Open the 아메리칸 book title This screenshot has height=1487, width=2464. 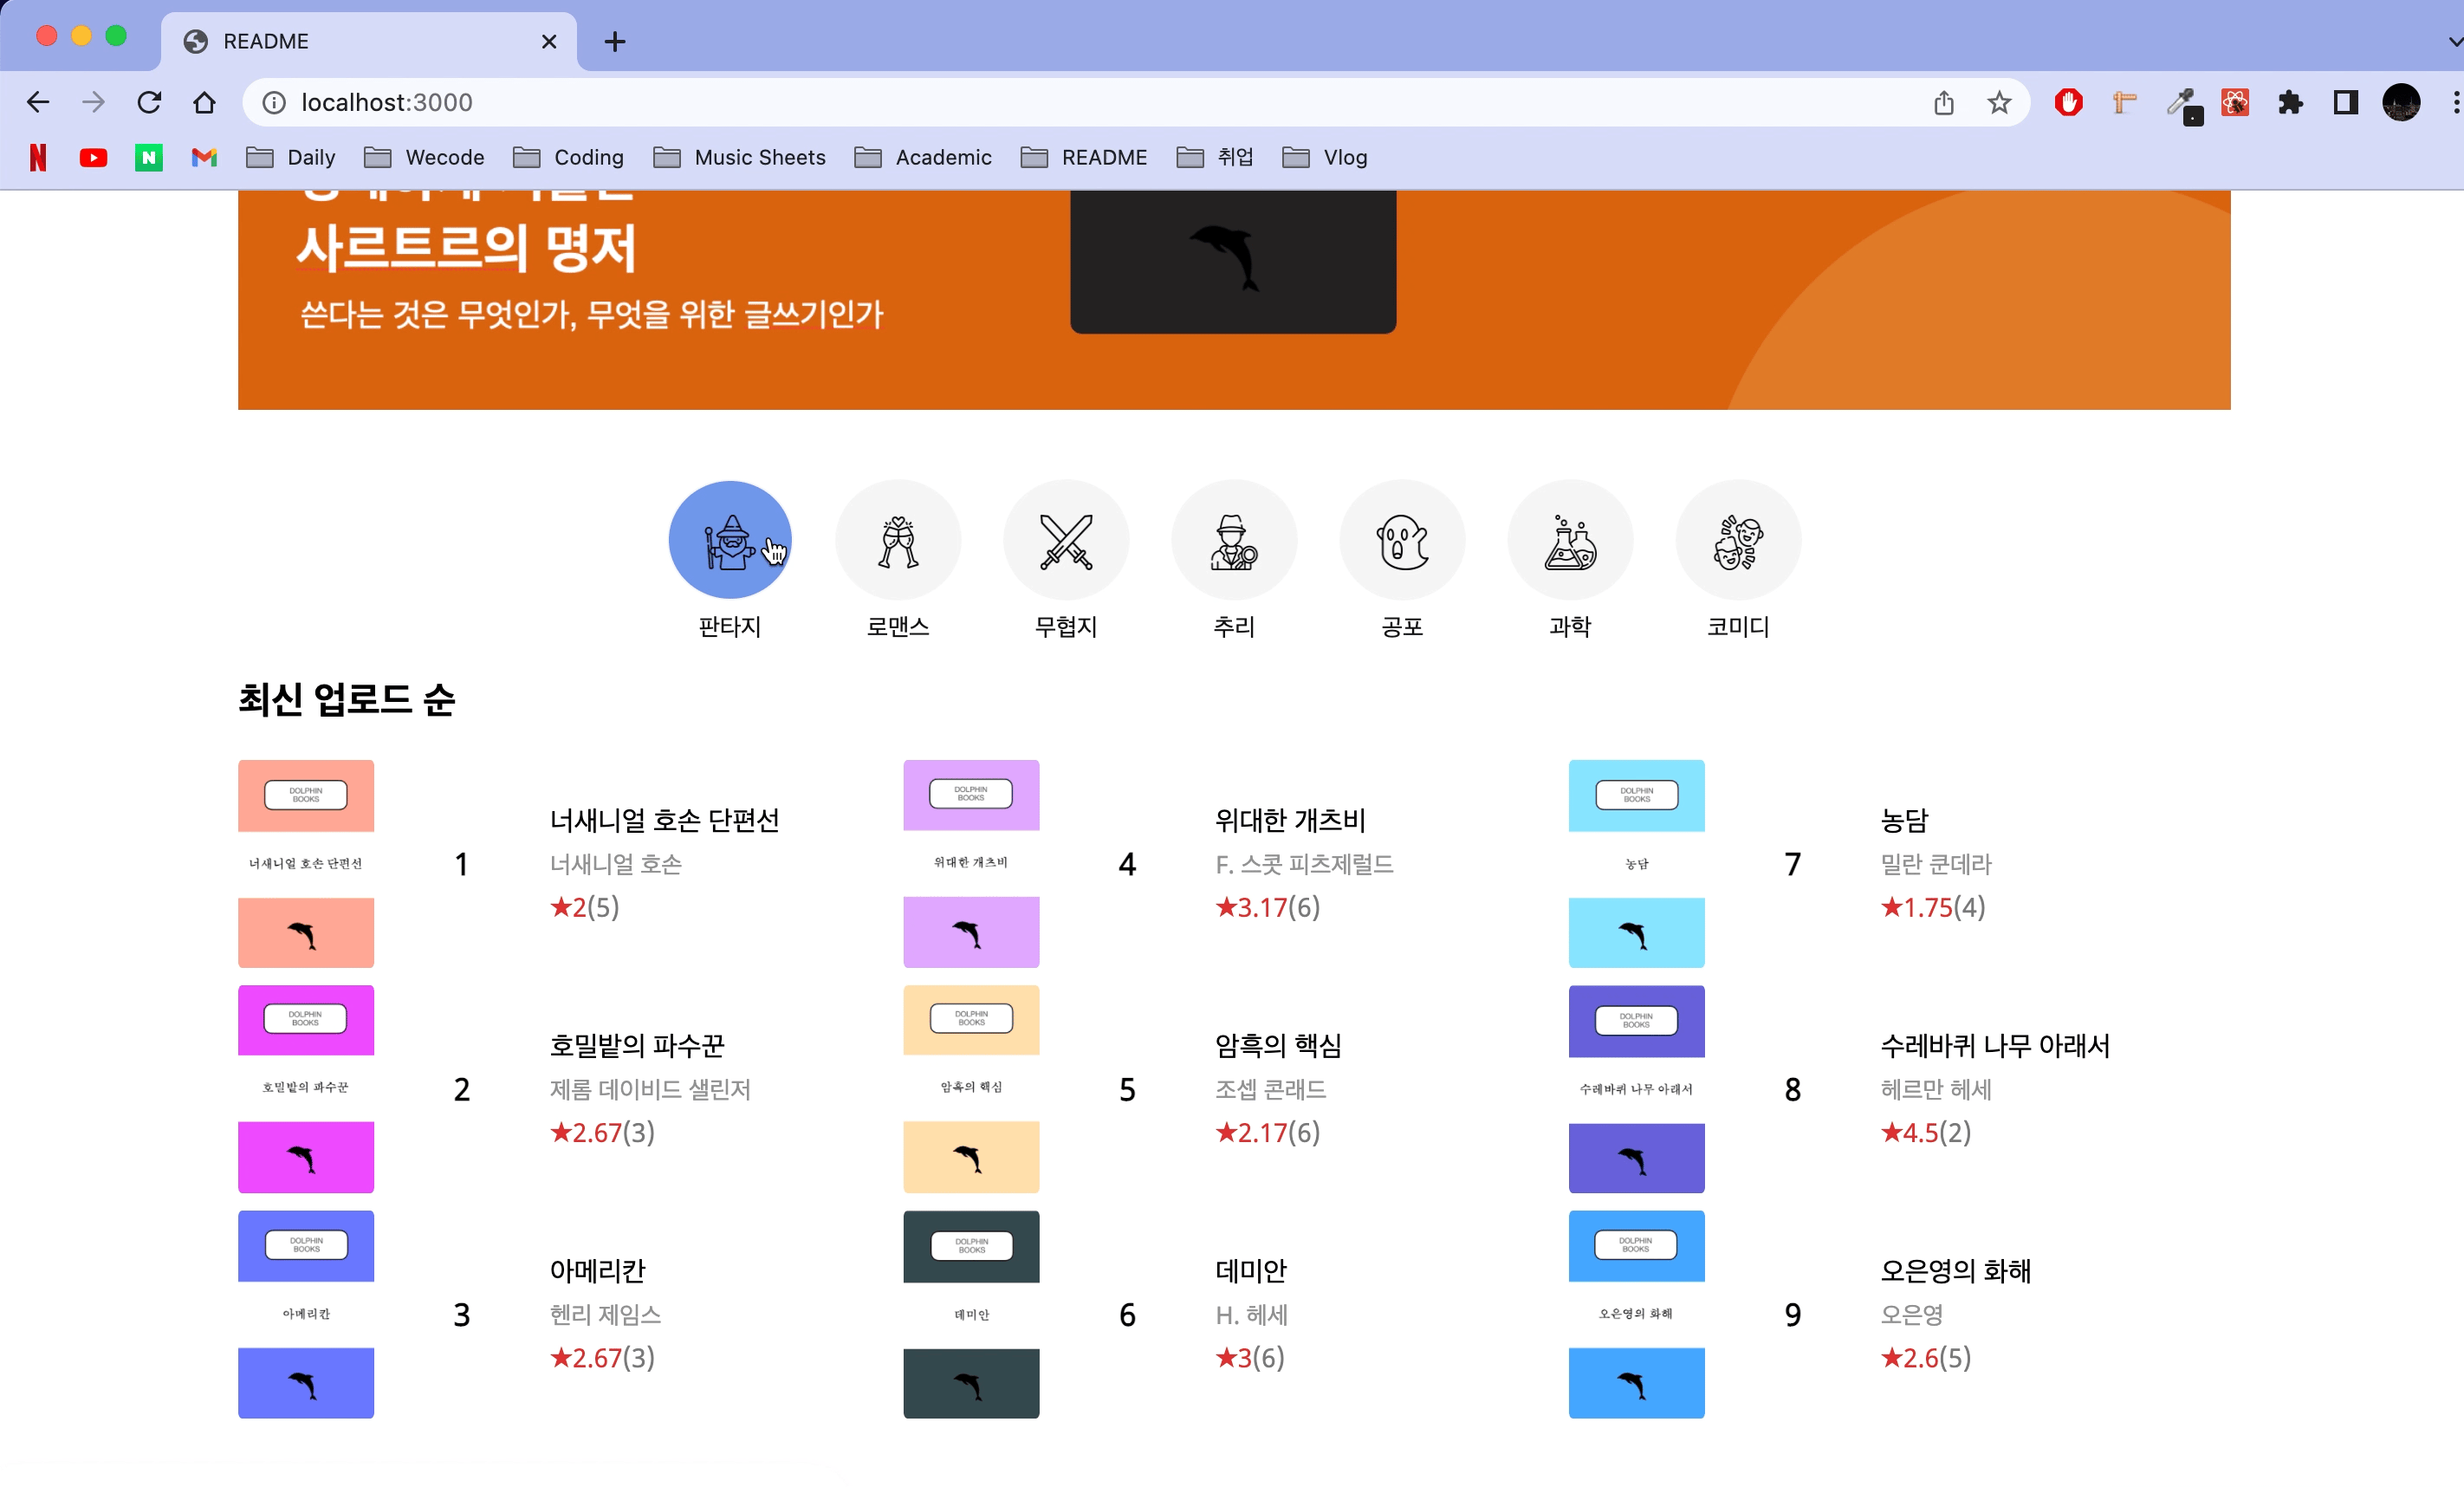(597, 1270)
